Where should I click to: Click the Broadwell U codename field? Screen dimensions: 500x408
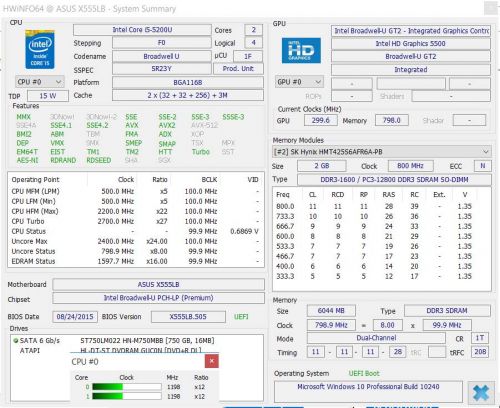click(x=161, y=56)
